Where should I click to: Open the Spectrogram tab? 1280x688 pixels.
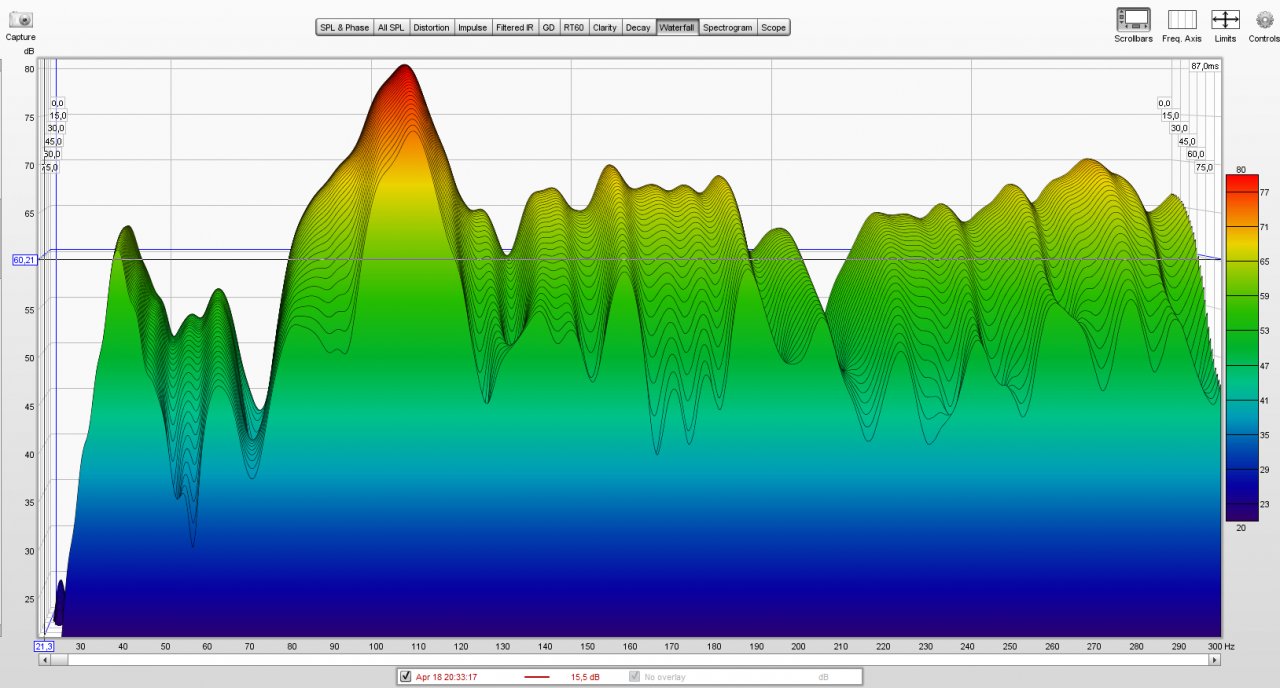coord(727,28)
